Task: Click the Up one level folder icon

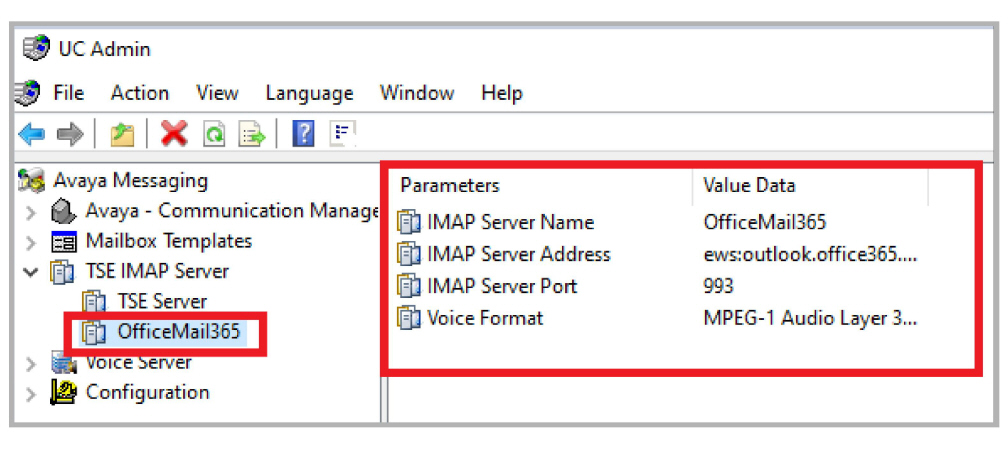Action: pyautogui.click(x=122, y=135)
